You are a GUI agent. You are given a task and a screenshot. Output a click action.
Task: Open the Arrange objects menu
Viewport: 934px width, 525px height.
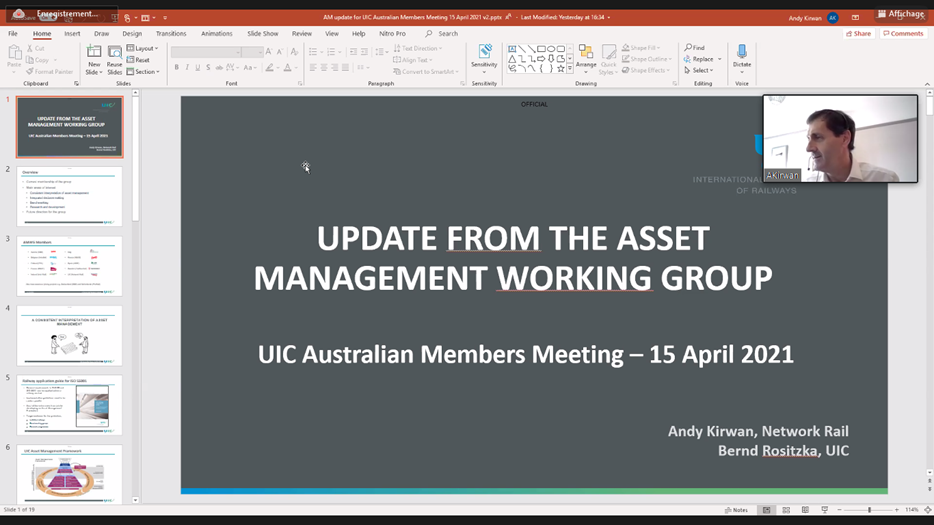(586, 60)
